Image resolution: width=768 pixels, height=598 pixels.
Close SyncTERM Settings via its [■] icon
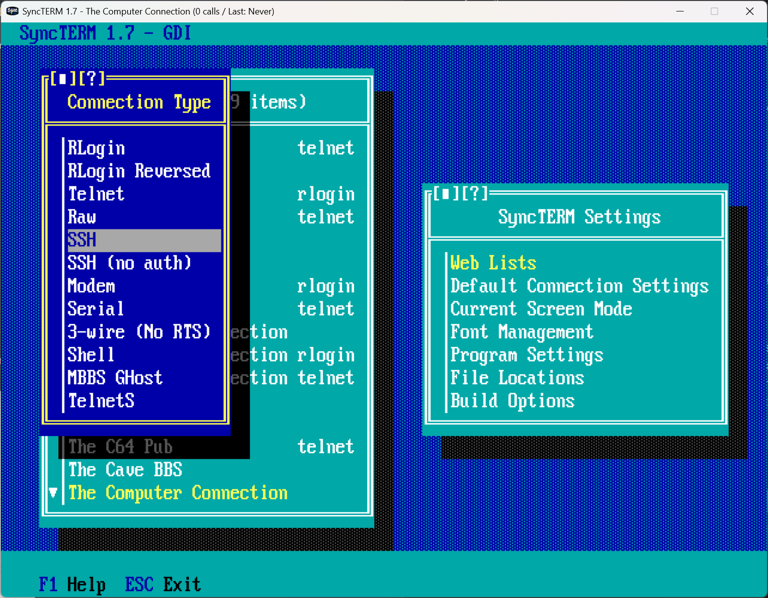click(x=445, y=193)
